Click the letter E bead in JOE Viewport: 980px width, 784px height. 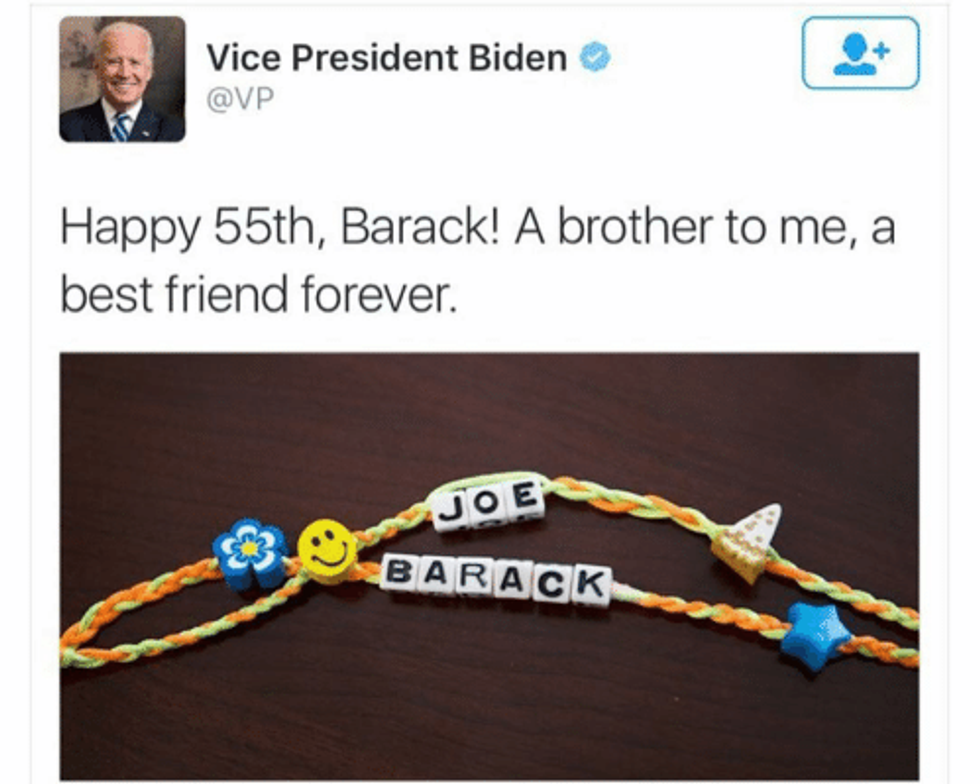[x=525, y=498]
